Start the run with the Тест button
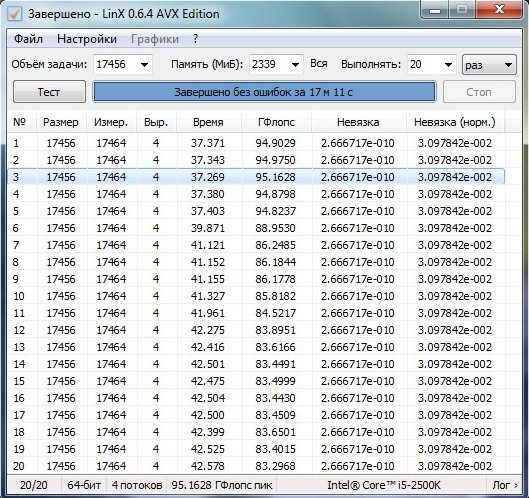 tap(49, 92)
